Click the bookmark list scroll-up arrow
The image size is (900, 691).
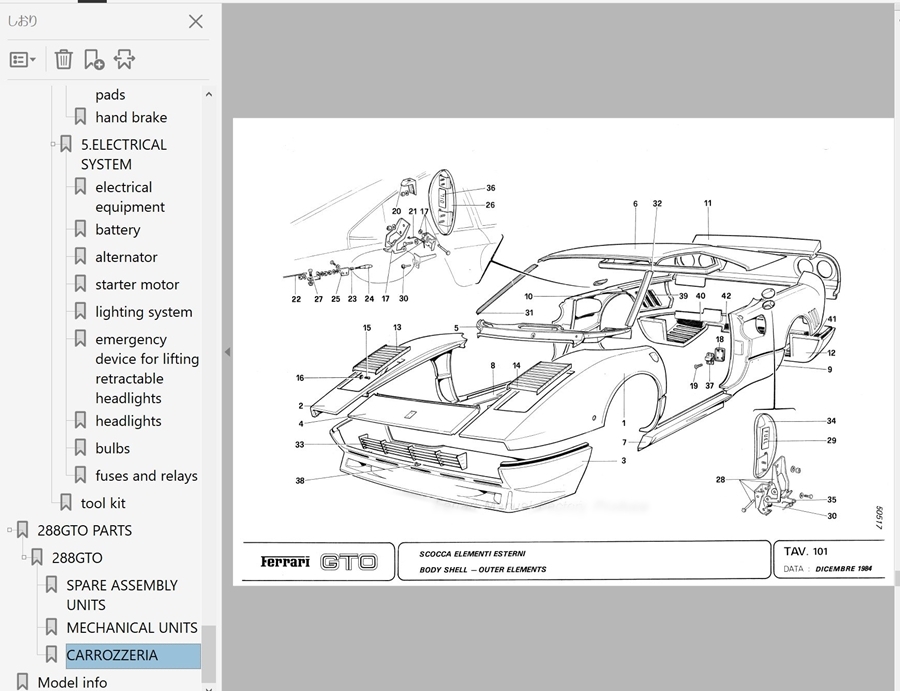point(209,94)
